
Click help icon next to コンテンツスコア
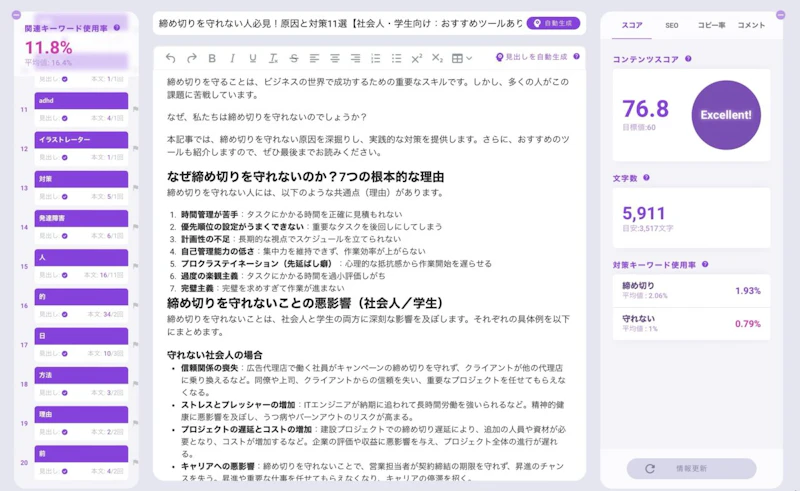click(688, 59)
